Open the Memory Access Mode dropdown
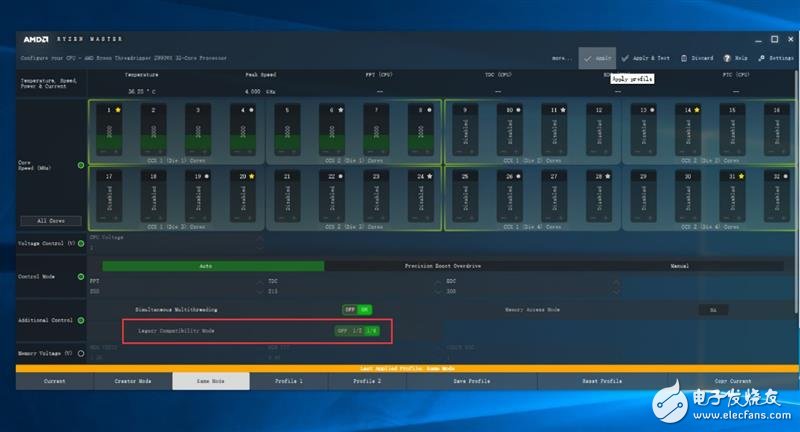 (x=713, y=310)
